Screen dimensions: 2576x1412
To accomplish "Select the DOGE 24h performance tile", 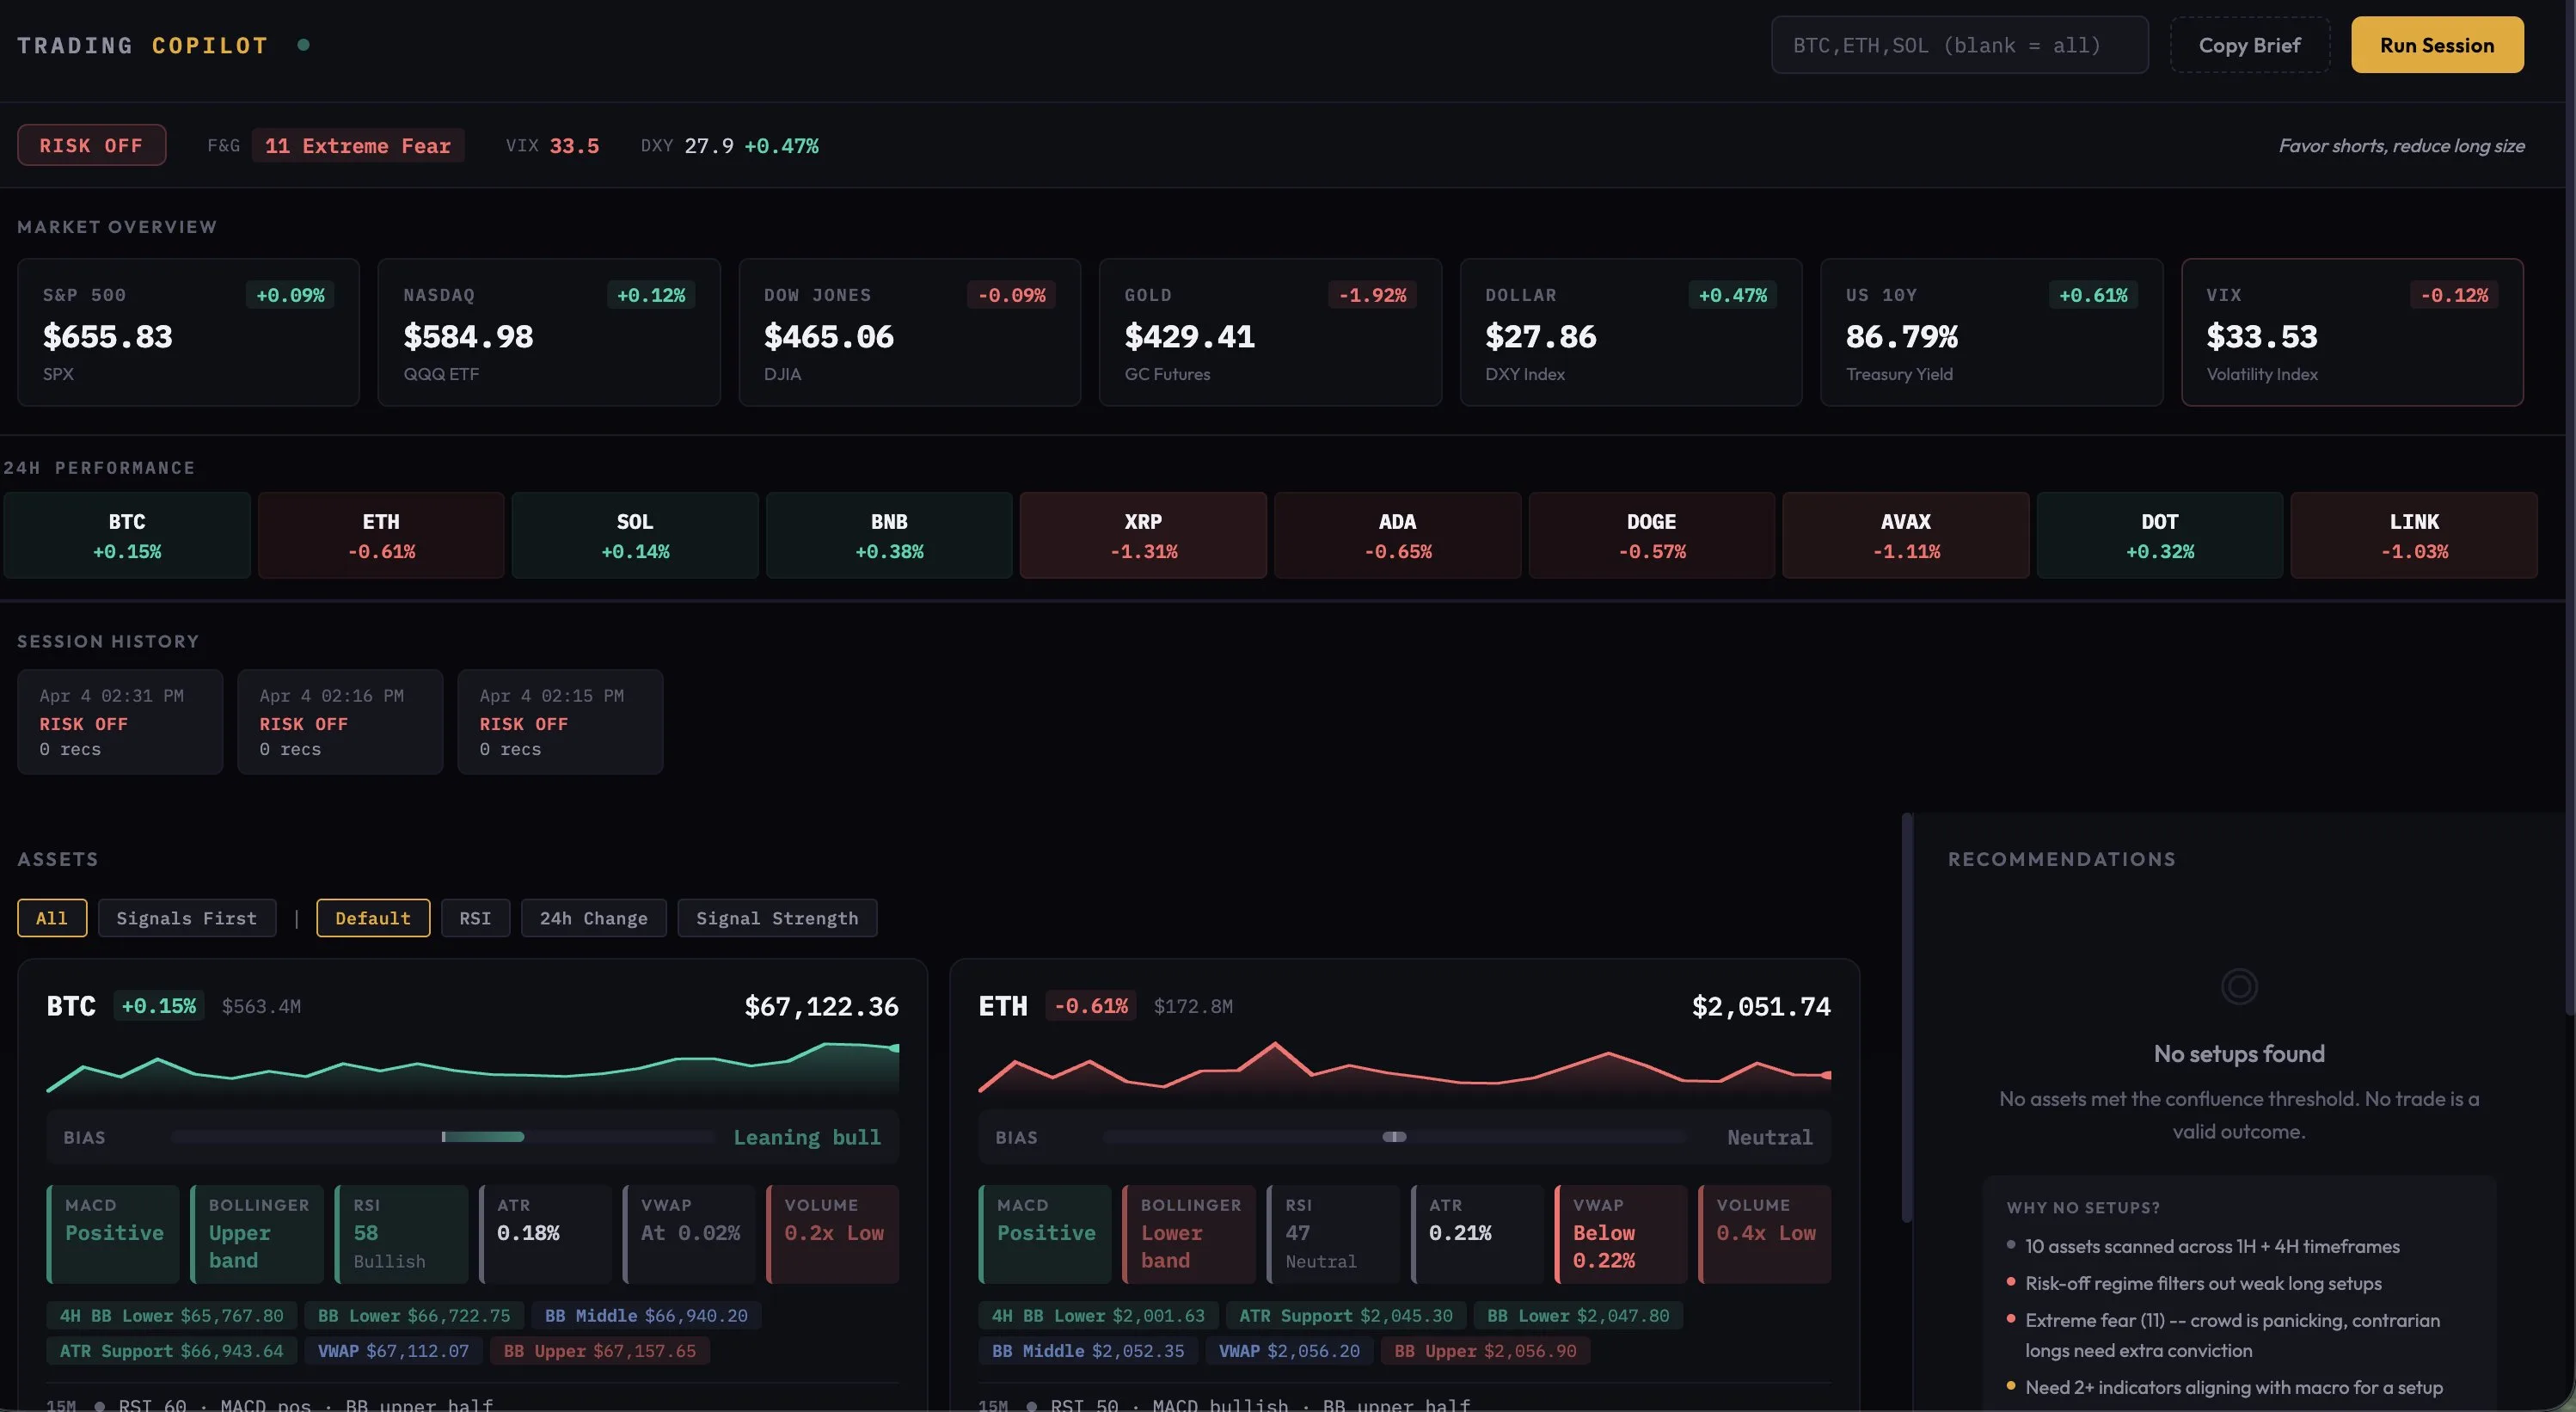I will coord(1651,535).
